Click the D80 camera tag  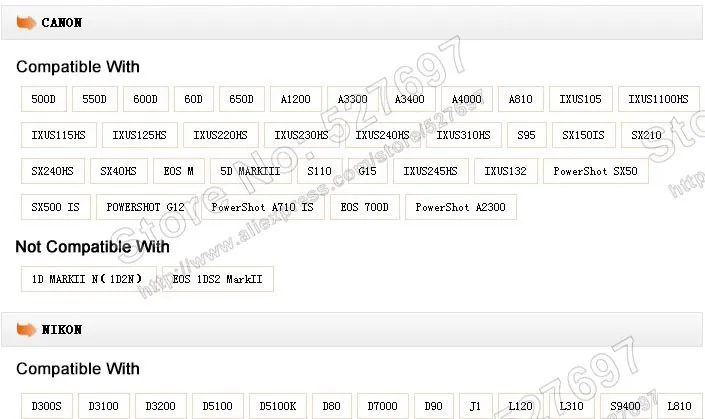click(x=332, y=406)
